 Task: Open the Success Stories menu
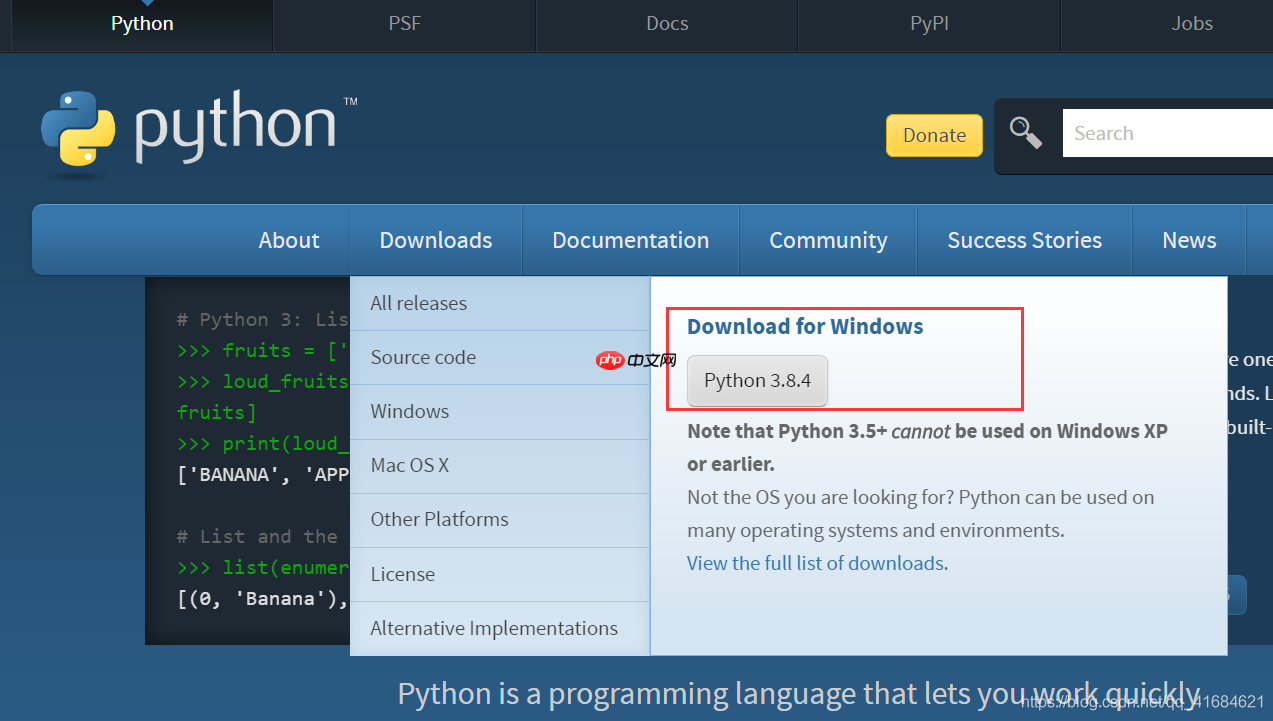[x=1024, y=240]
